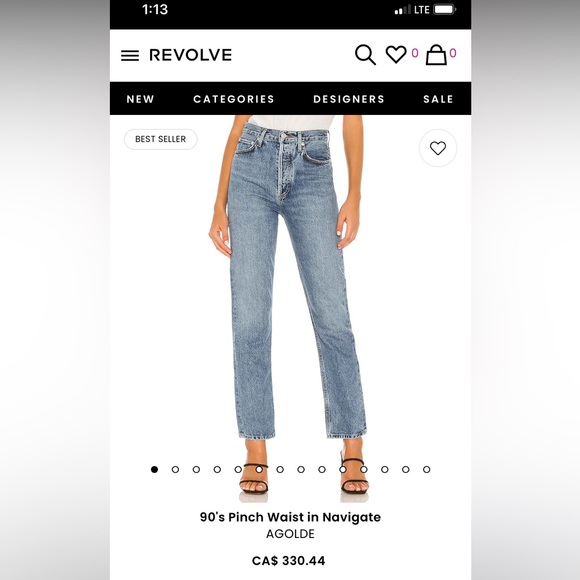Click the 90's Pinch Waist product title
The image size is (580, 580).
[290, 517]
